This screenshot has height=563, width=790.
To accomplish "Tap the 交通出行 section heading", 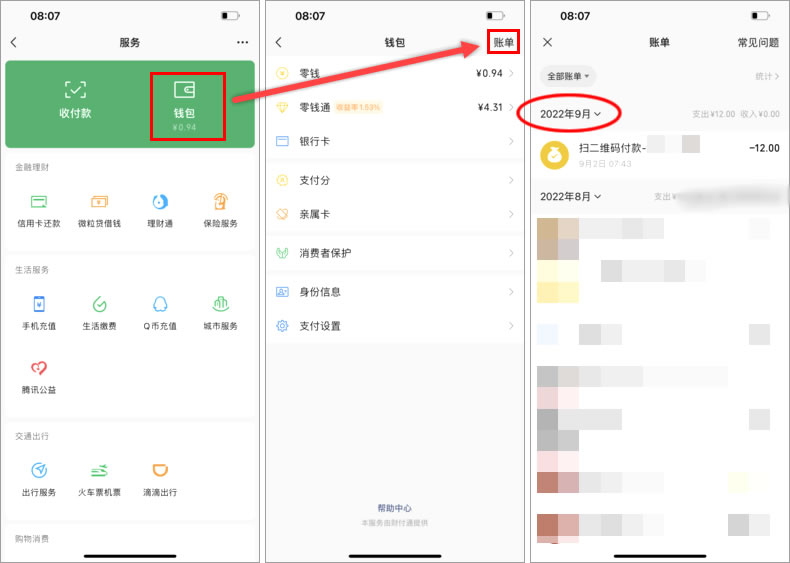I will (32, 436).
